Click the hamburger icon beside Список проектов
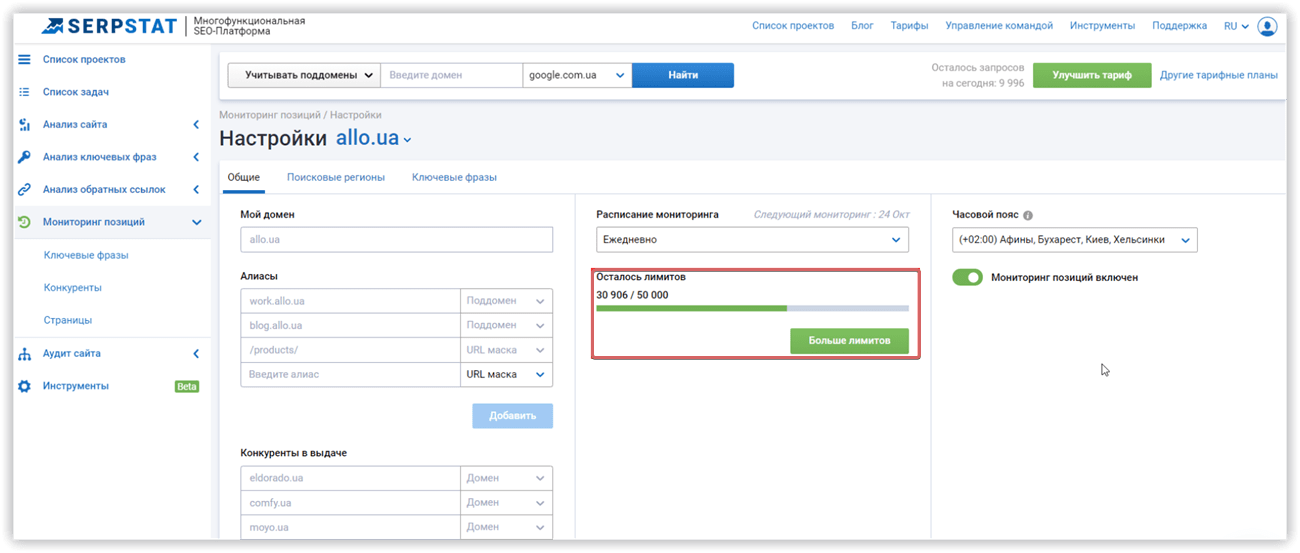Screen dimensions: 1300x553 [25, 59]
